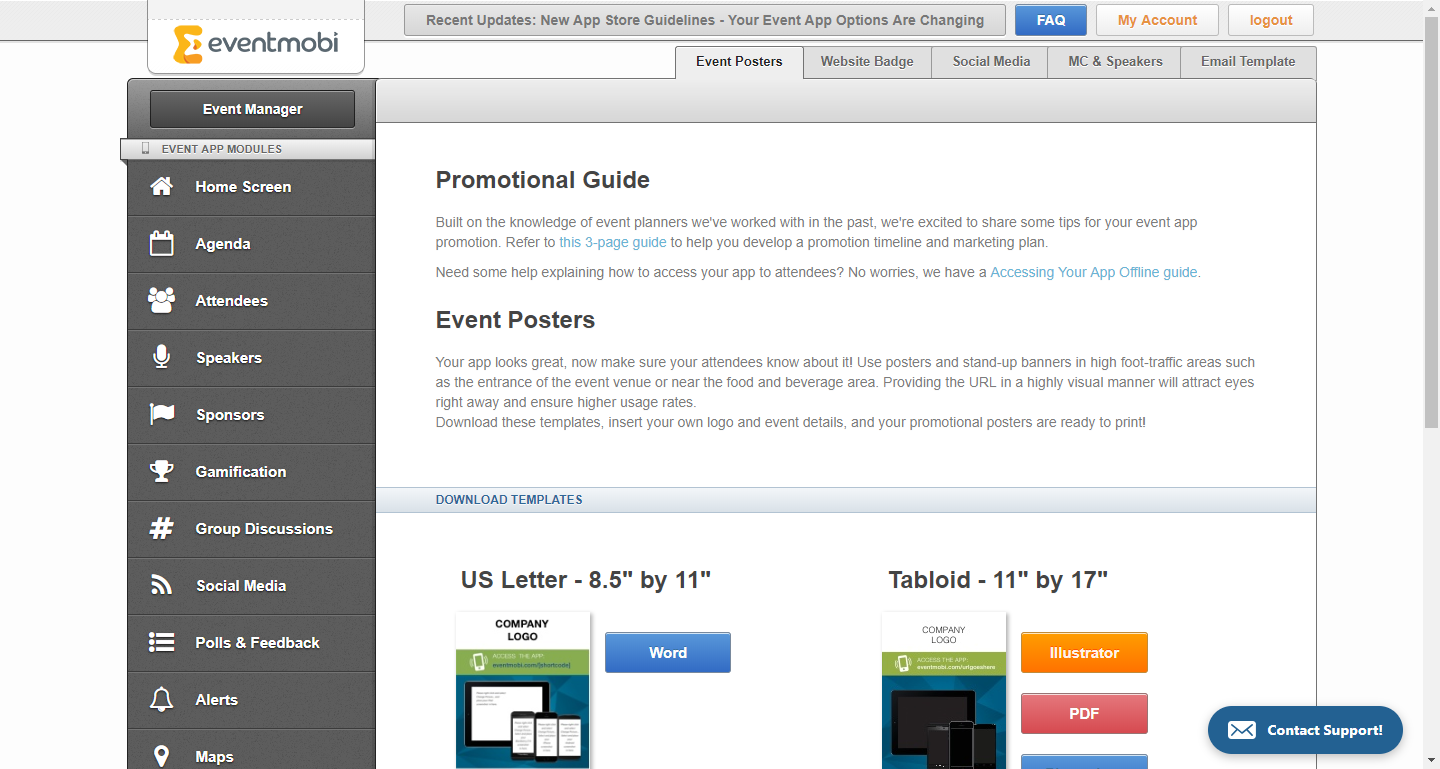The height and width of the screenshot is (769, 1440).
Task: Go to Sponsors in the sidebar
Action: pos(252,415)
